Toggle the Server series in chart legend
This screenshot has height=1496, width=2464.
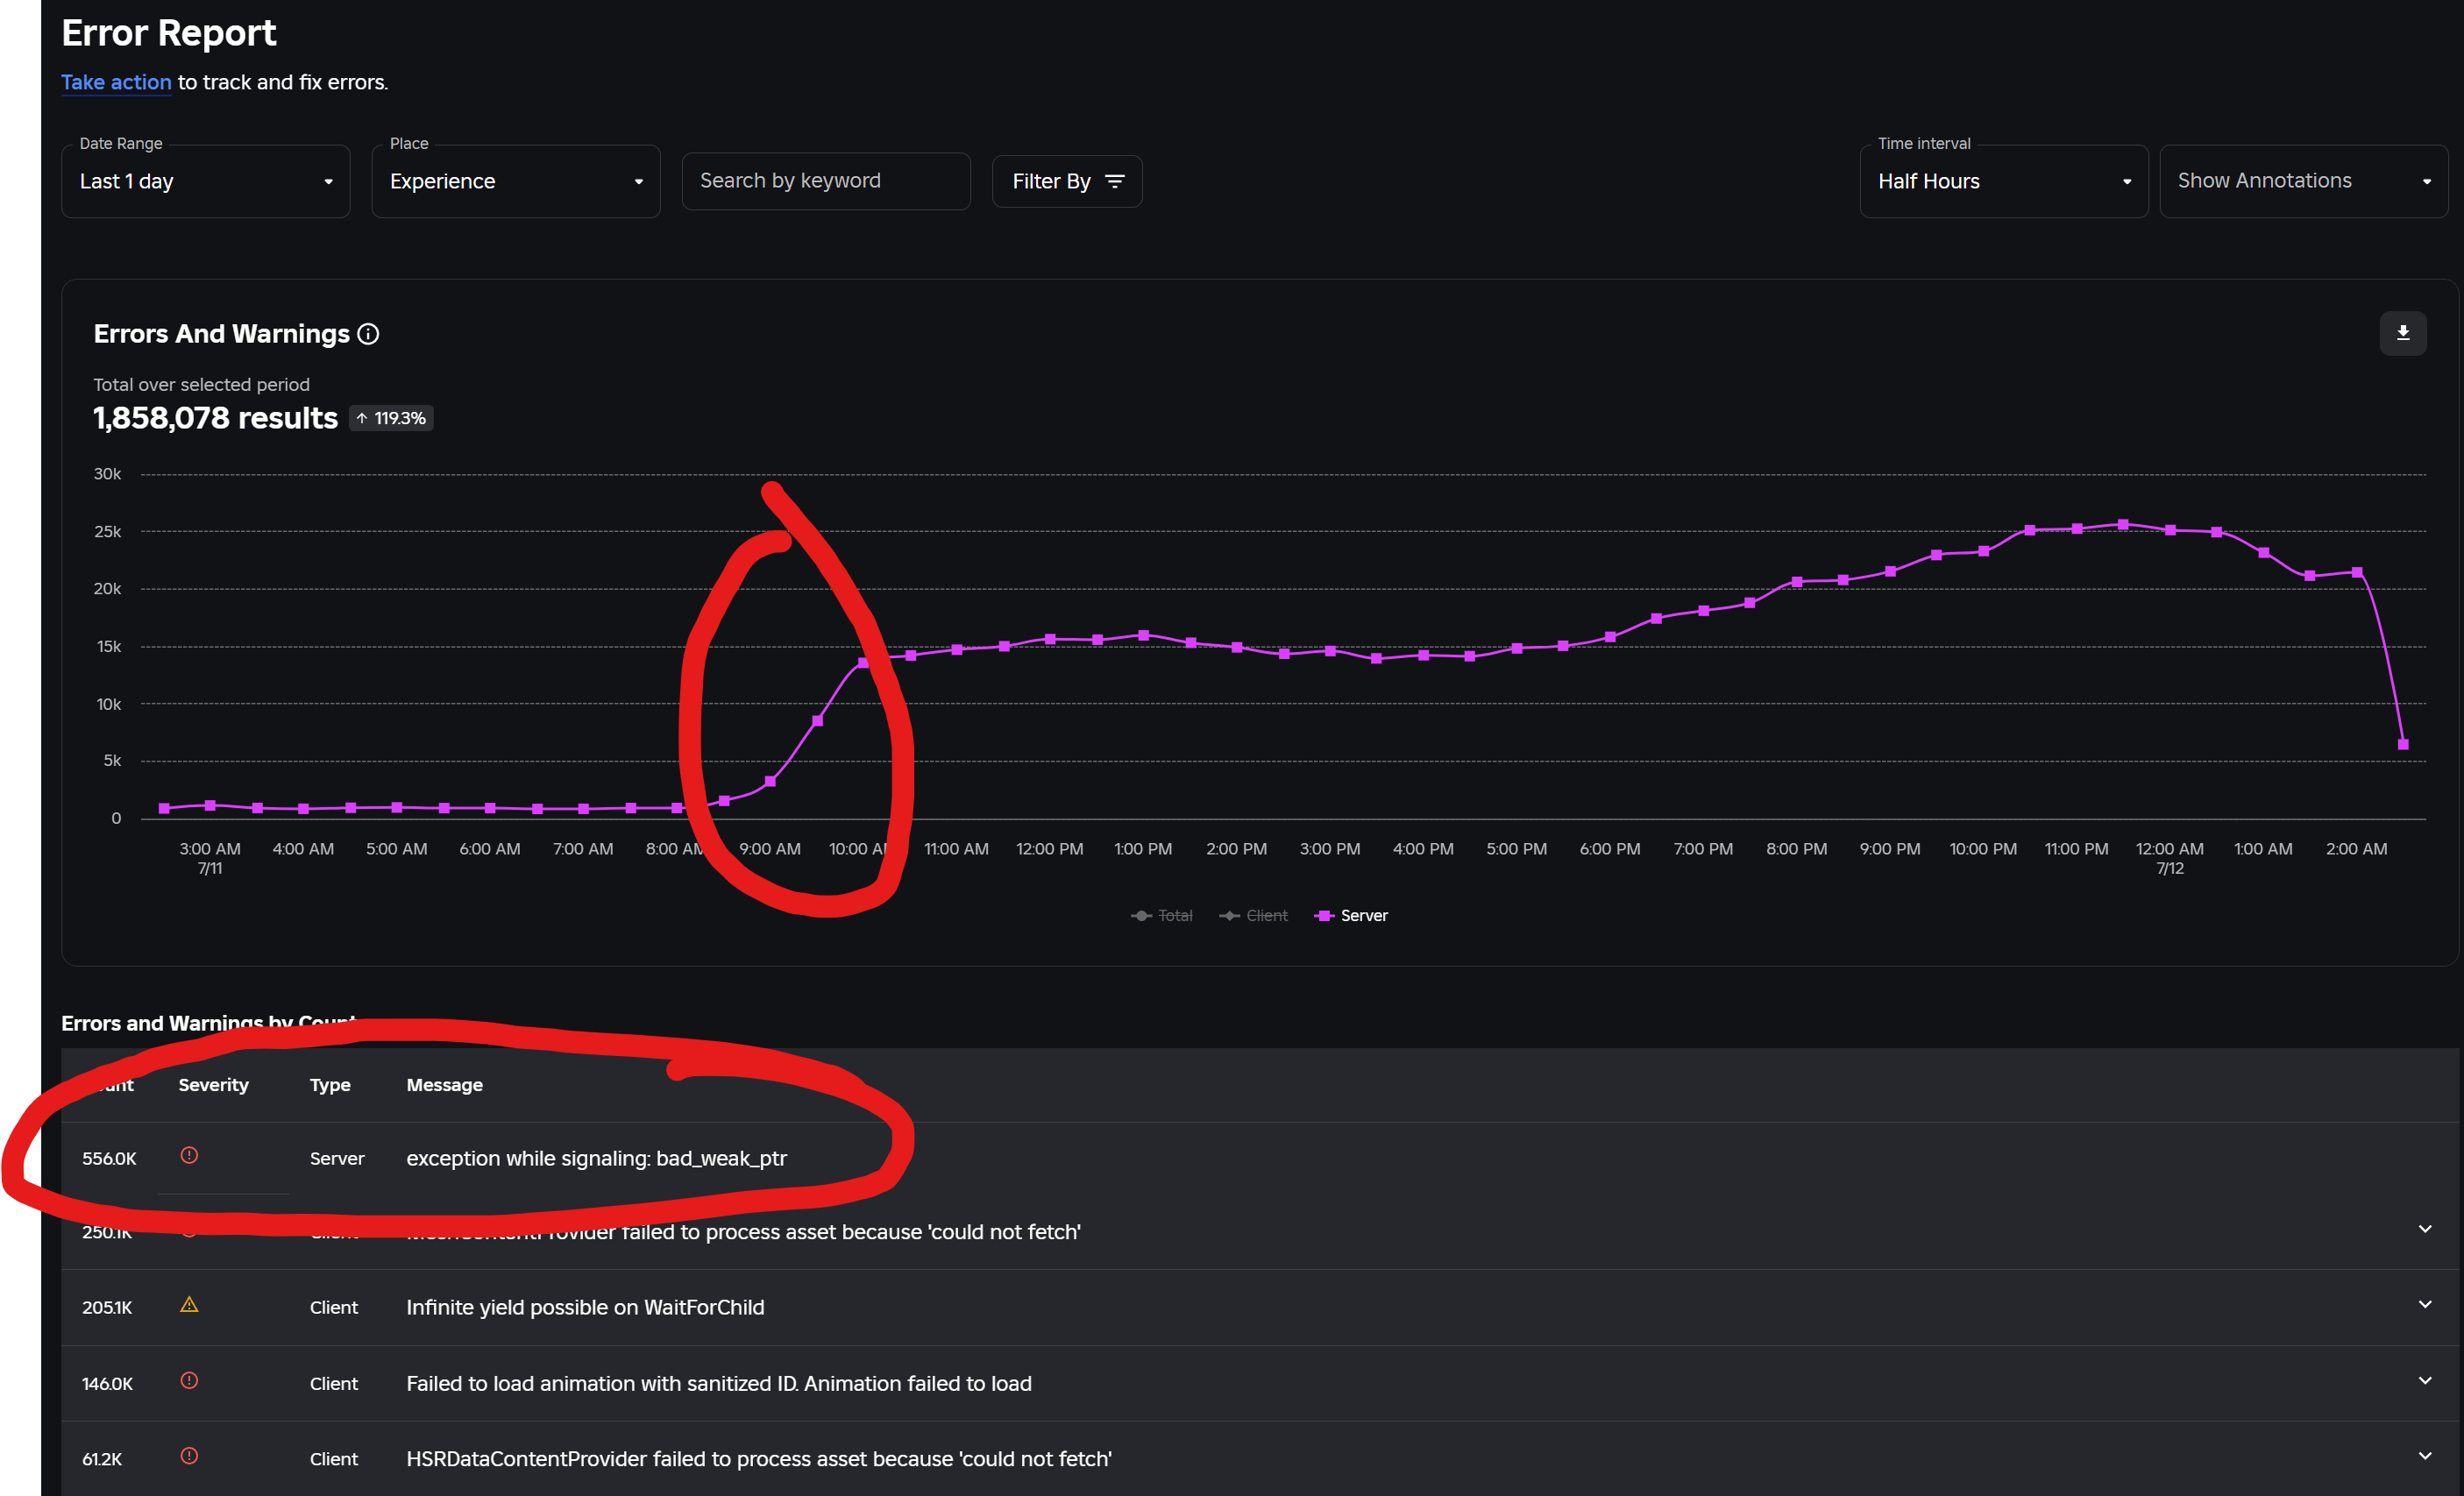point(1352,915)
